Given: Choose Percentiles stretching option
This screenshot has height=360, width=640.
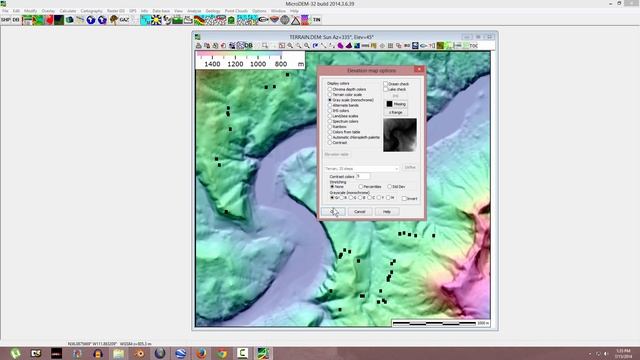Looking at the screenshot, I should [x=369, y=187].
